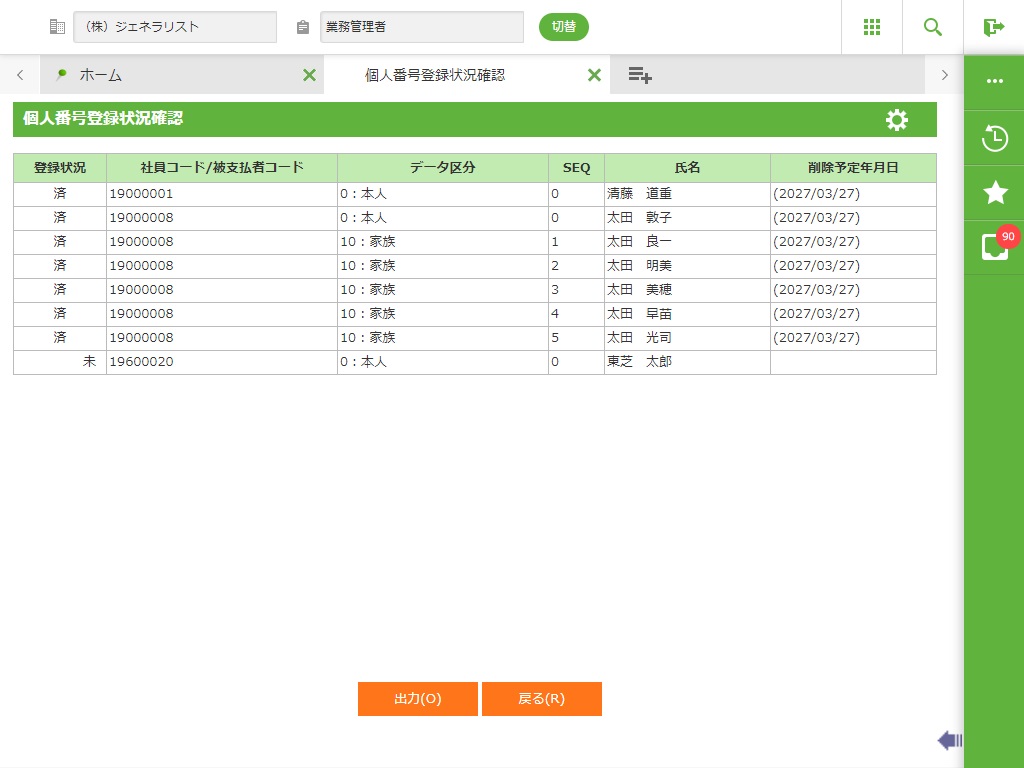Viewport: 1024px width, 768px height.
Task: Click the add new tab icon
Action: pos(640,75)
